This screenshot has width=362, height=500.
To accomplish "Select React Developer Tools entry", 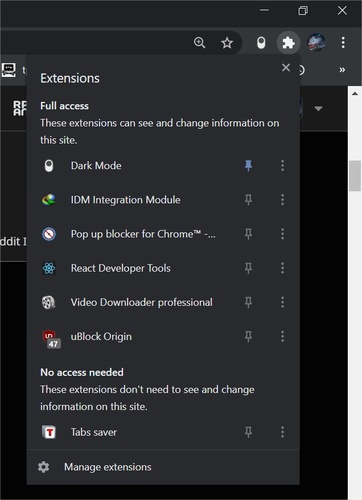I will [x=121, y=268].
